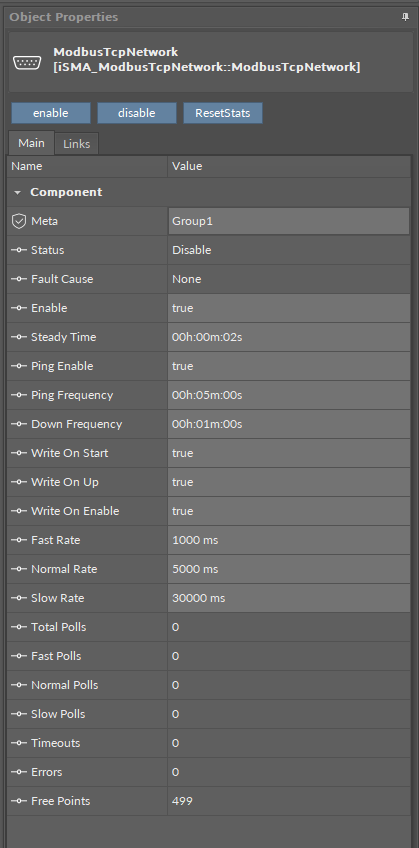This screenshot has height=848, width=419.
Task: Click the slot icon beside Ping Frequency
Action: click(x=19, y=395)
